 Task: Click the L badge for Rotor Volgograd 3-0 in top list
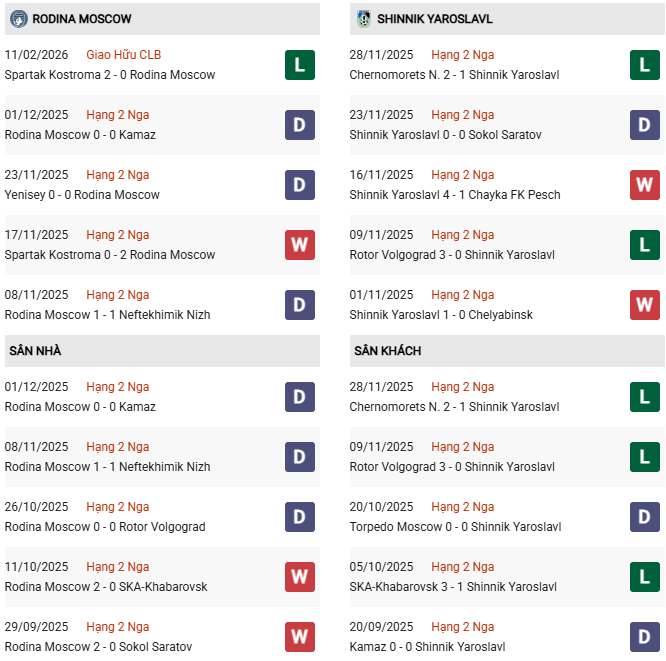(645, 245)
